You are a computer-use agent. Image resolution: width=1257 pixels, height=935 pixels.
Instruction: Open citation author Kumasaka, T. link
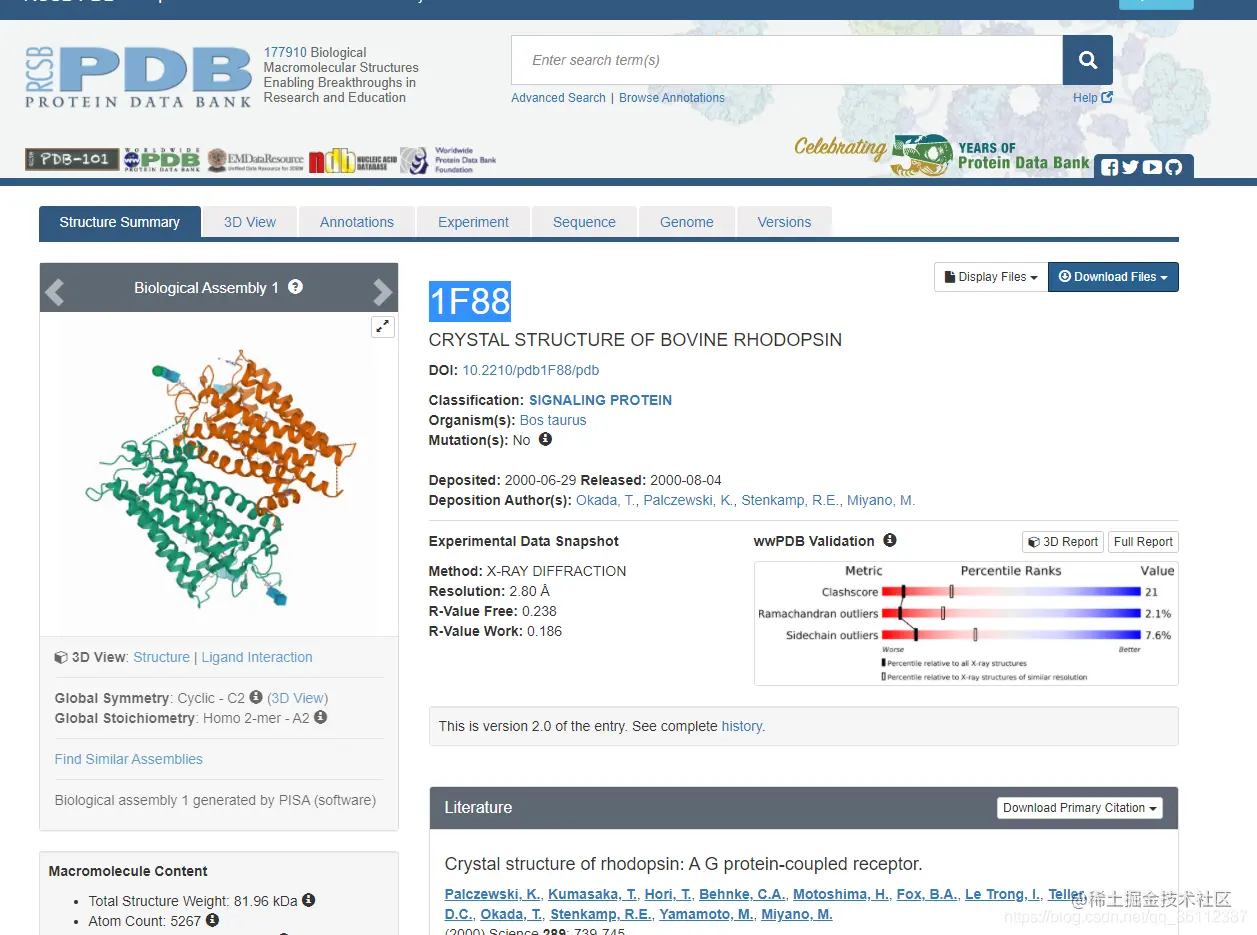coord(593,894)
